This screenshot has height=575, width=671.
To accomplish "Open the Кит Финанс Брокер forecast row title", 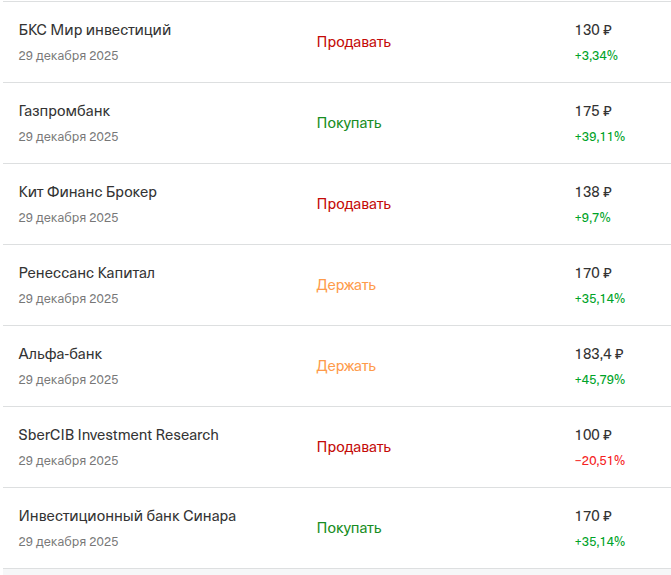I will tap(87, 192).
